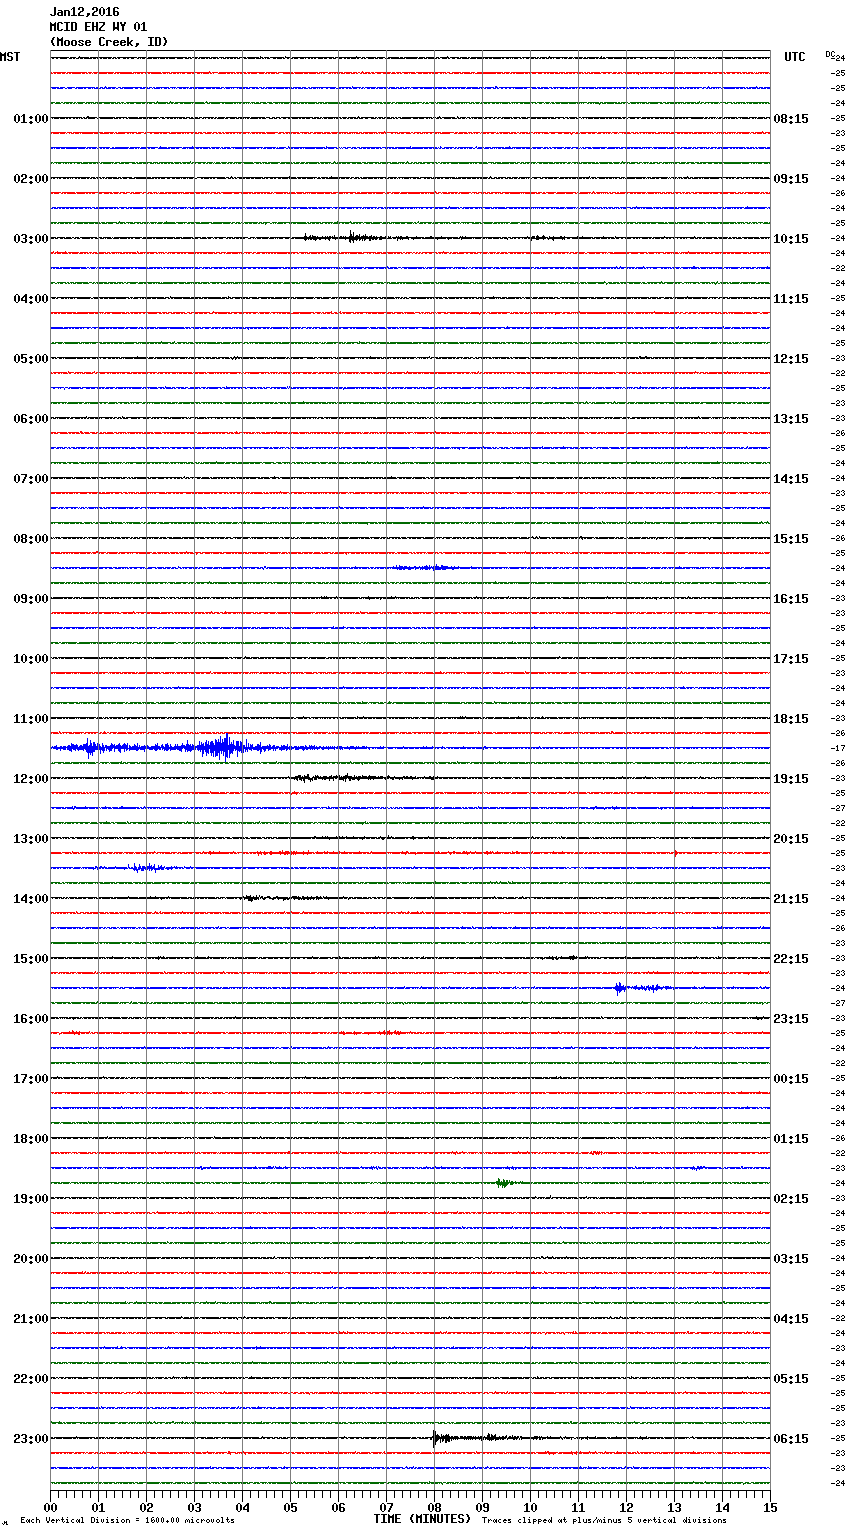Click the TIME (MINUTES) axis title
The height and width of the screenshot is (1534, 850).
422,1519
